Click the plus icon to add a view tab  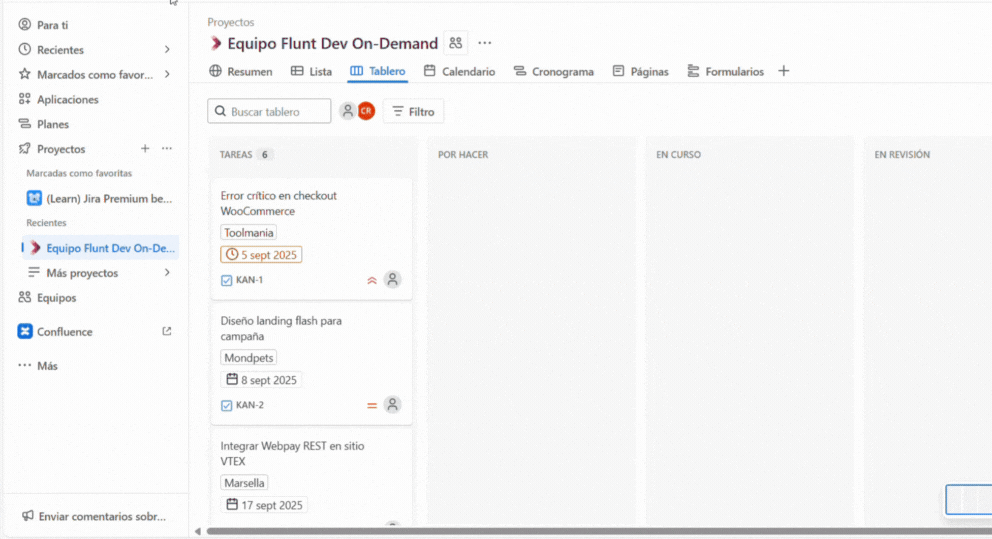[784, 71]
